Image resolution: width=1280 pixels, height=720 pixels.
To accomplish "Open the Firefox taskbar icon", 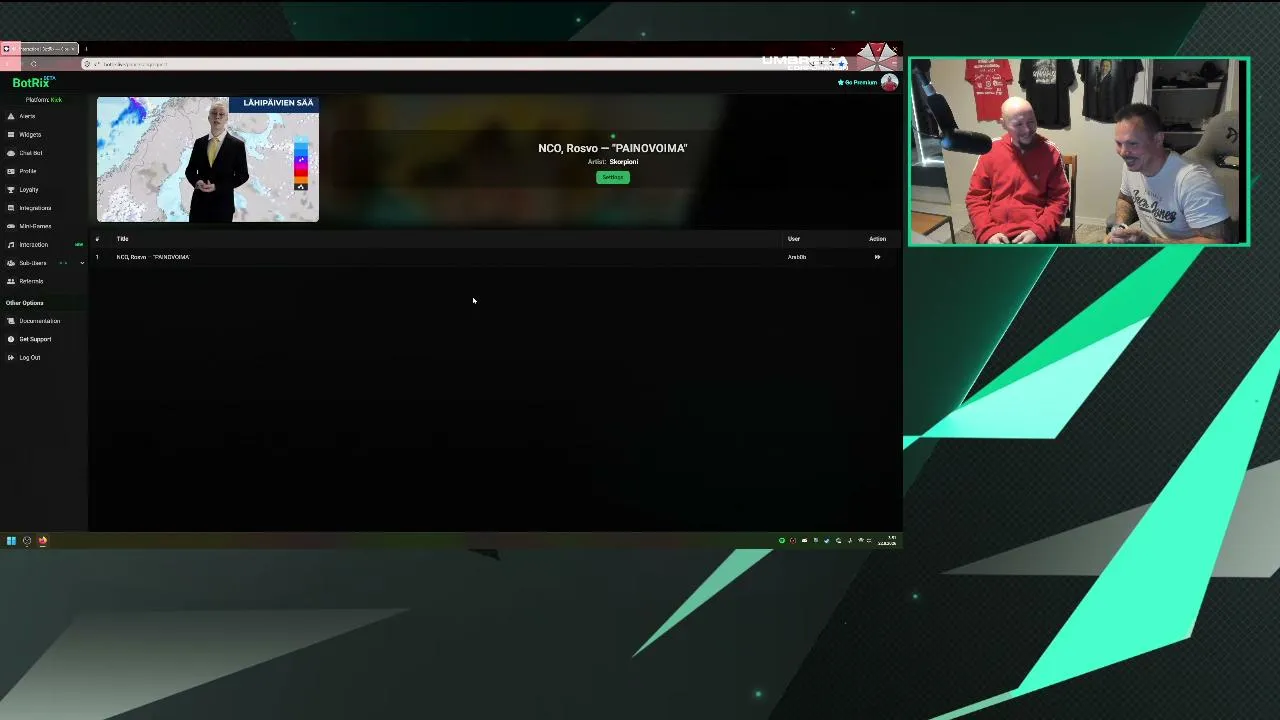I will click(42, 541).
